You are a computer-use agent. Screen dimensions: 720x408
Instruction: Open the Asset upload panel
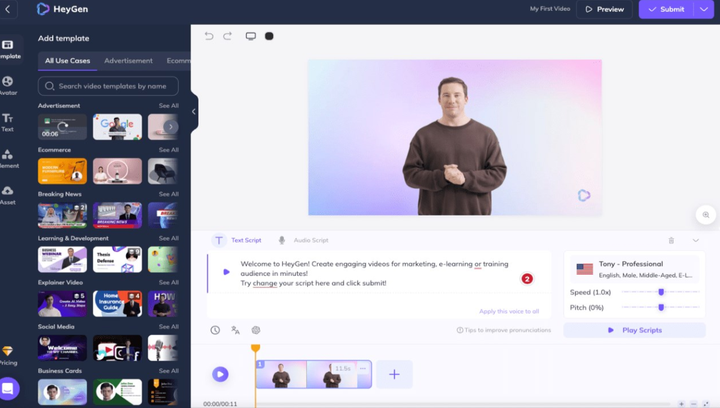[x=7, y=195]
